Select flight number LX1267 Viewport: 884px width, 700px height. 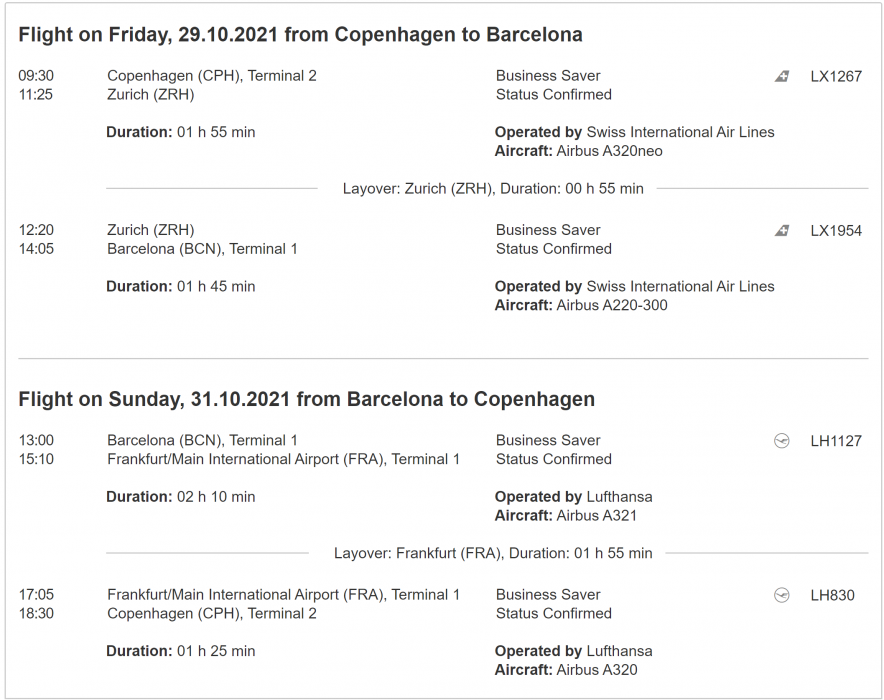click(x=835, y=76)
